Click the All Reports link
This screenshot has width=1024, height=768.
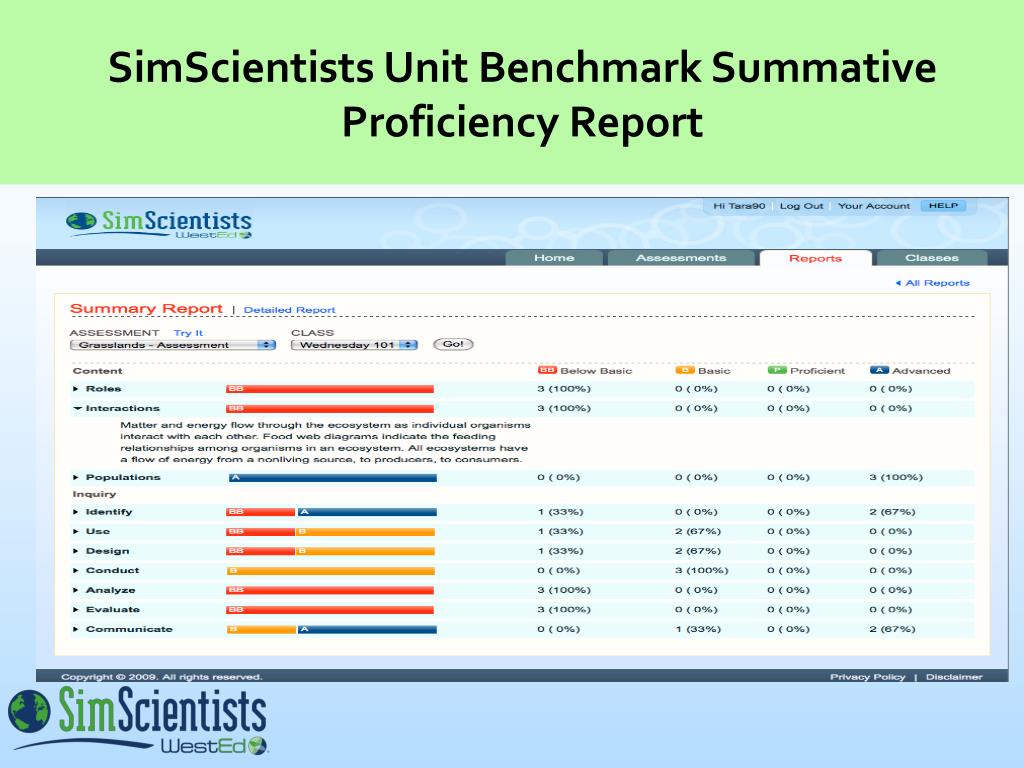click(937, 283)
